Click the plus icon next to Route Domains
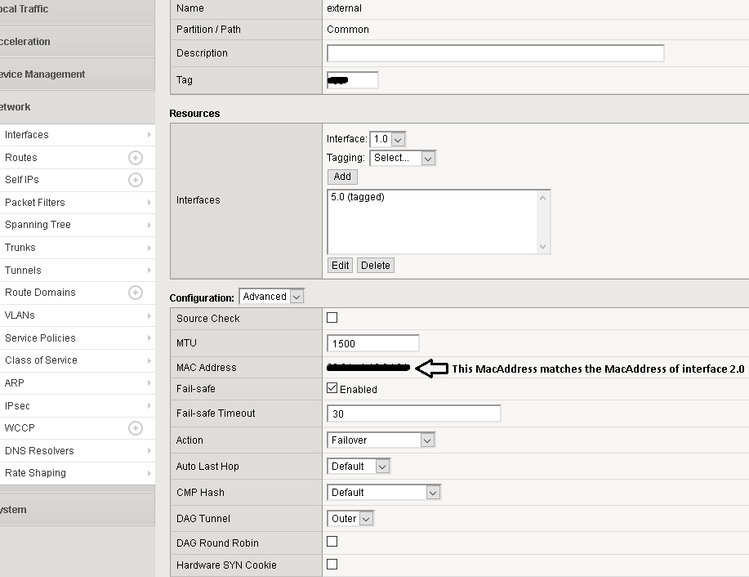The height and width of the screenshot is (577, 749). pyautogui.click(x=135, y=292)
